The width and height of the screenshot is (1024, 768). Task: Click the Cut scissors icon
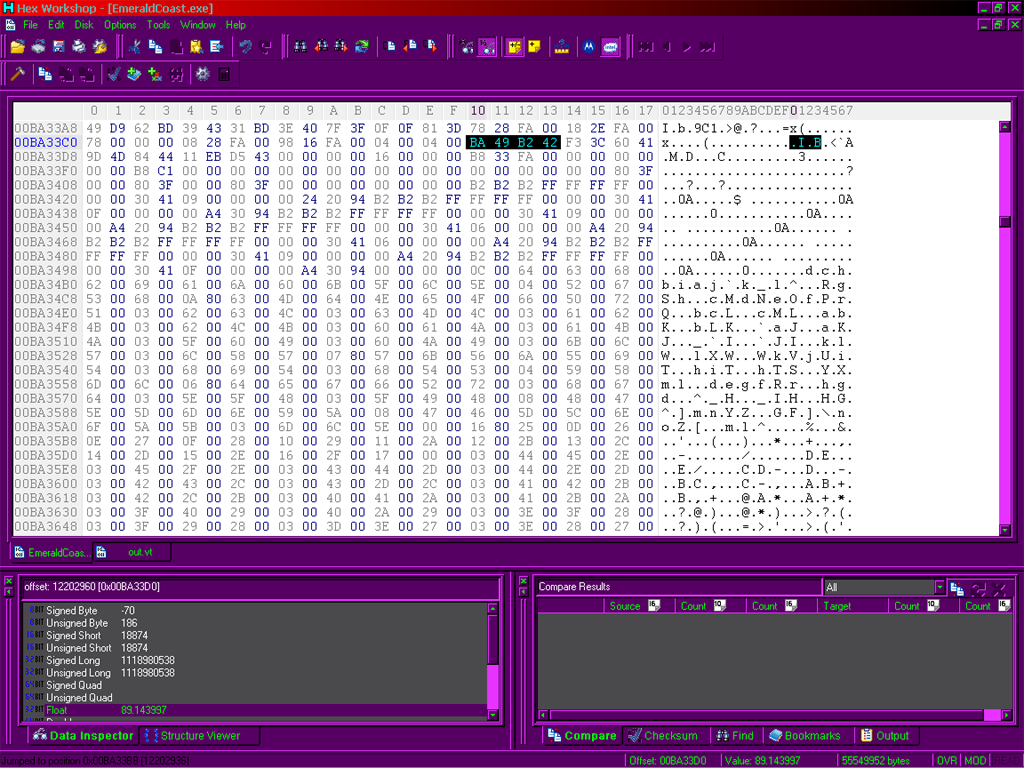pyautogui.click(x=135, y=47)
